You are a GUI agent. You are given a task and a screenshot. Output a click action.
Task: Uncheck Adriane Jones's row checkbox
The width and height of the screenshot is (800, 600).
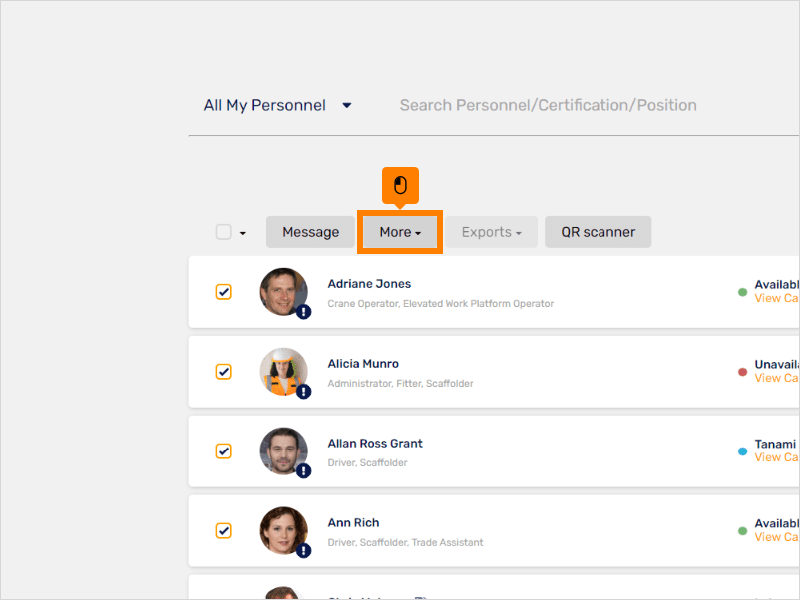point(223,291)
